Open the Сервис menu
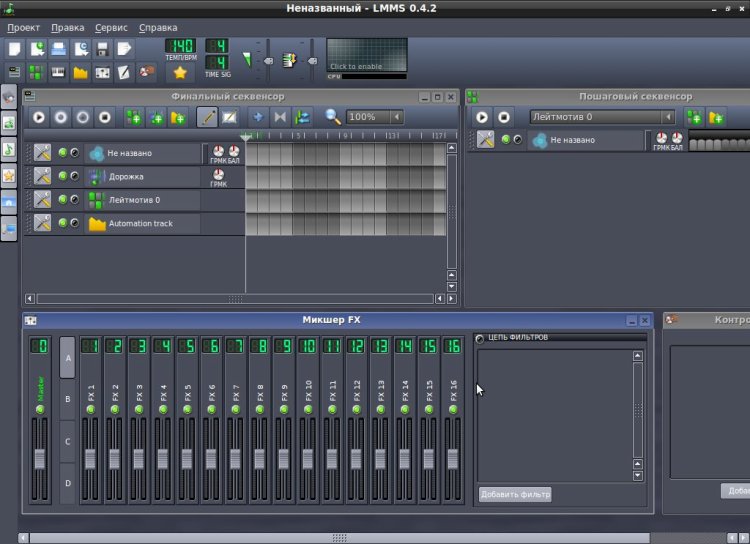 pos(111,28)
